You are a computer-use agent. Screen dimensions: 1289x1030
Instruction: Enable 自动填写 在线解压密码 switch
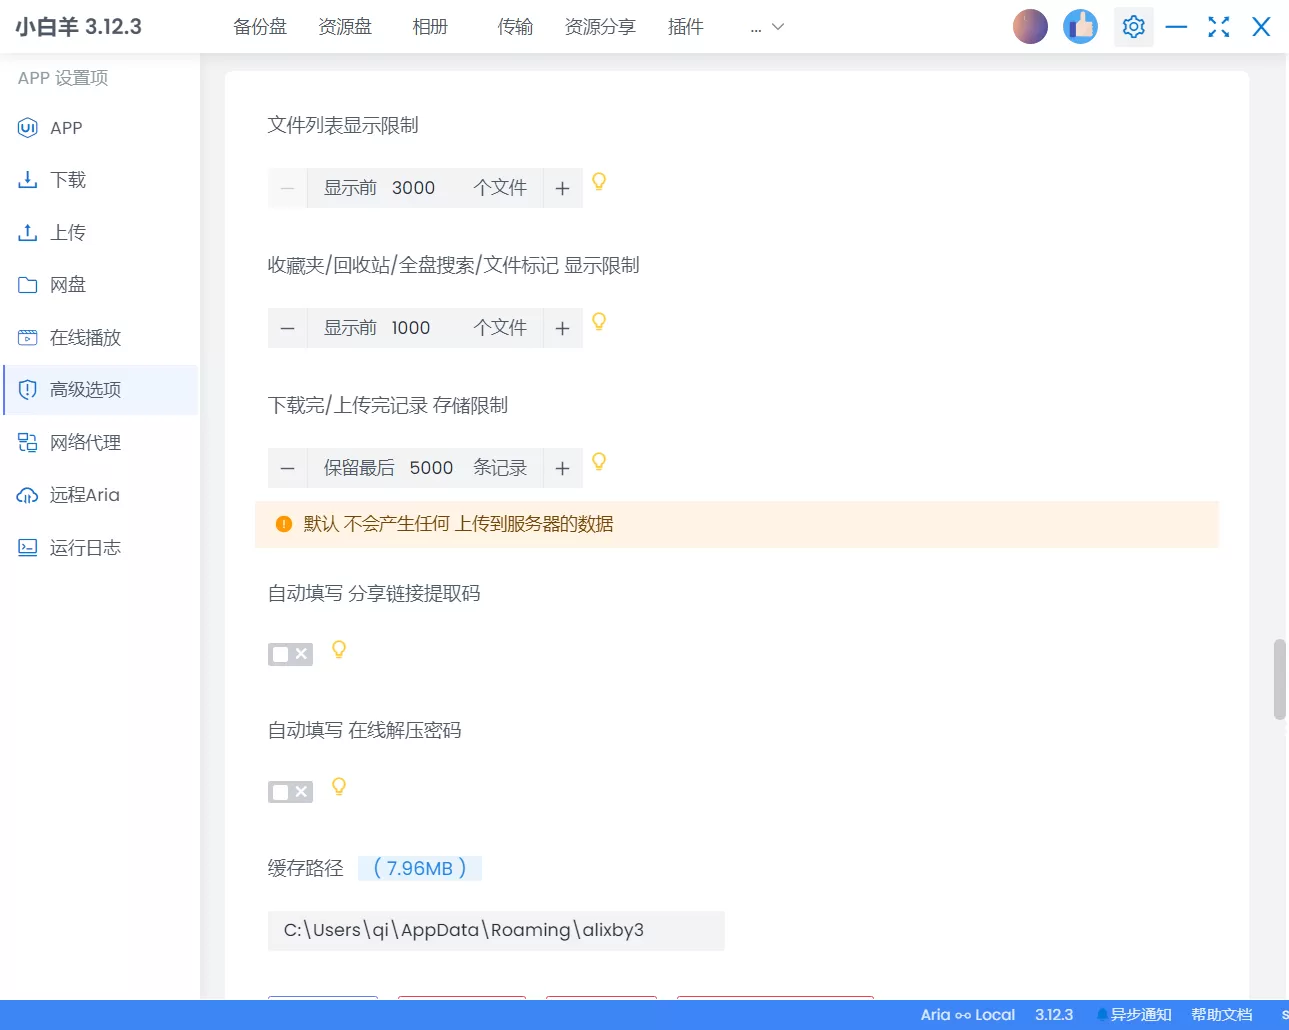pos(290,791)
